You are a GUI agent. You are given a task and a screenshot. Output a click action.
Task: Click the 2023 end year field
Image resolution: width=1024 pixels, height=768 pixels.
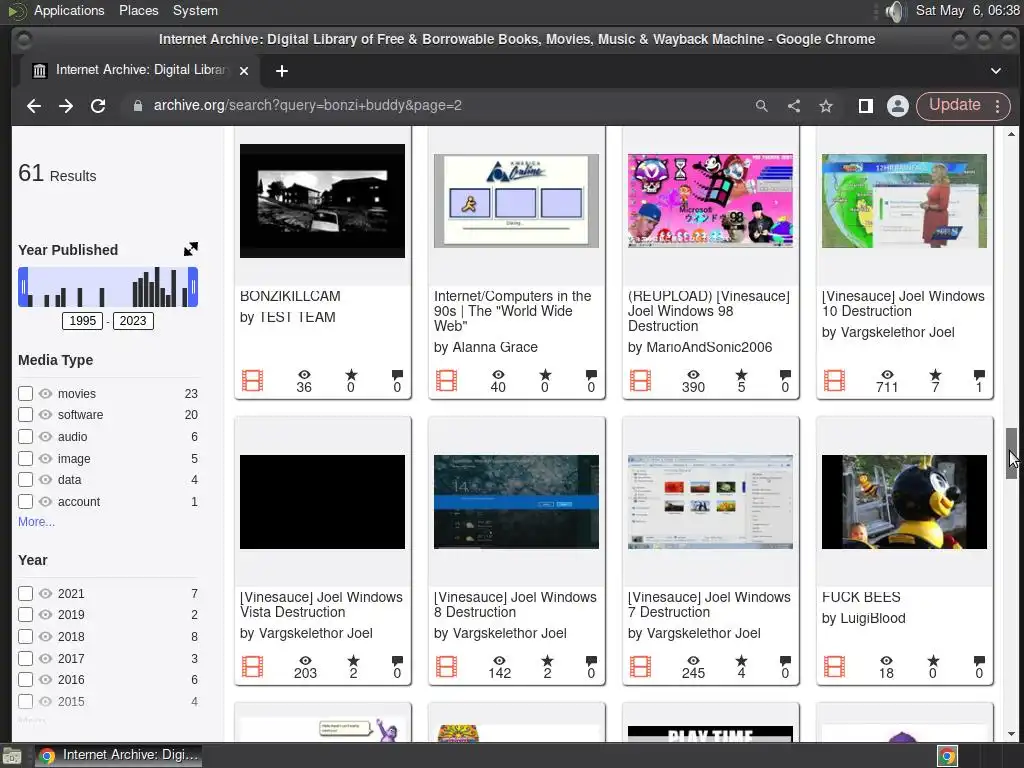(x=133, y=321)
